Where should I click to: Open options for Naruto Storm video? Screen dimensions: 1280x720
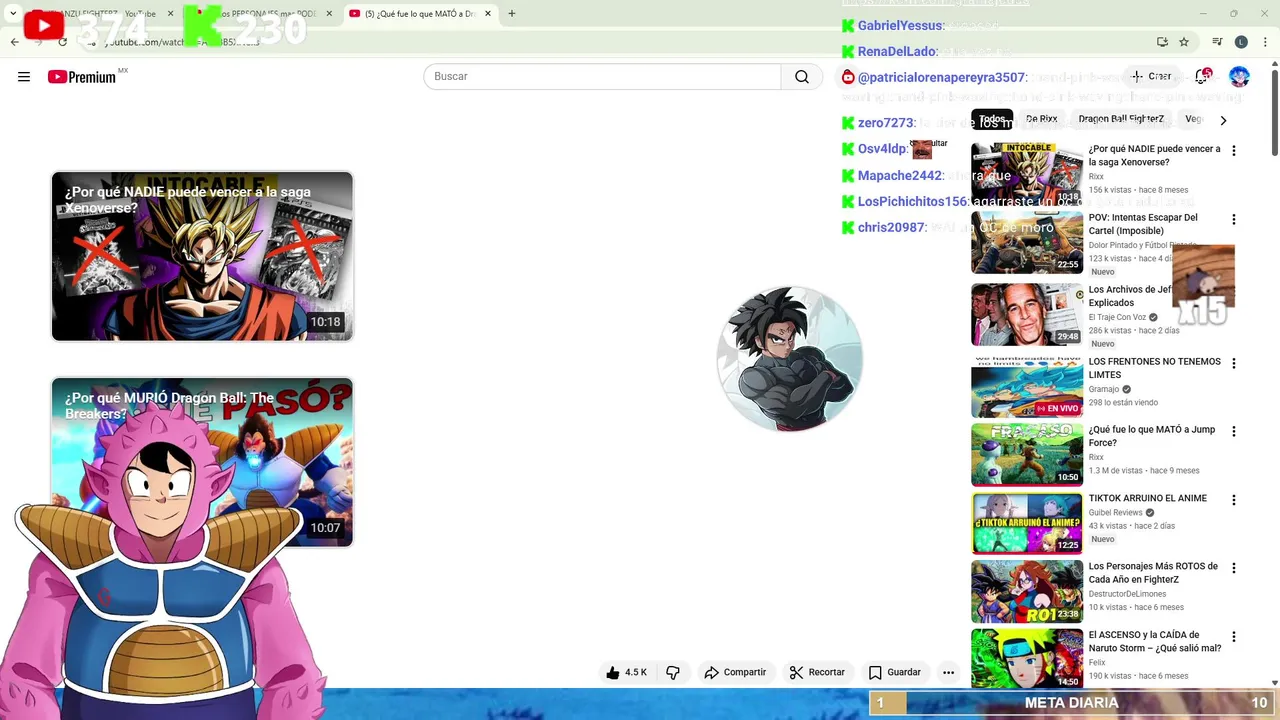[1234, 636]
